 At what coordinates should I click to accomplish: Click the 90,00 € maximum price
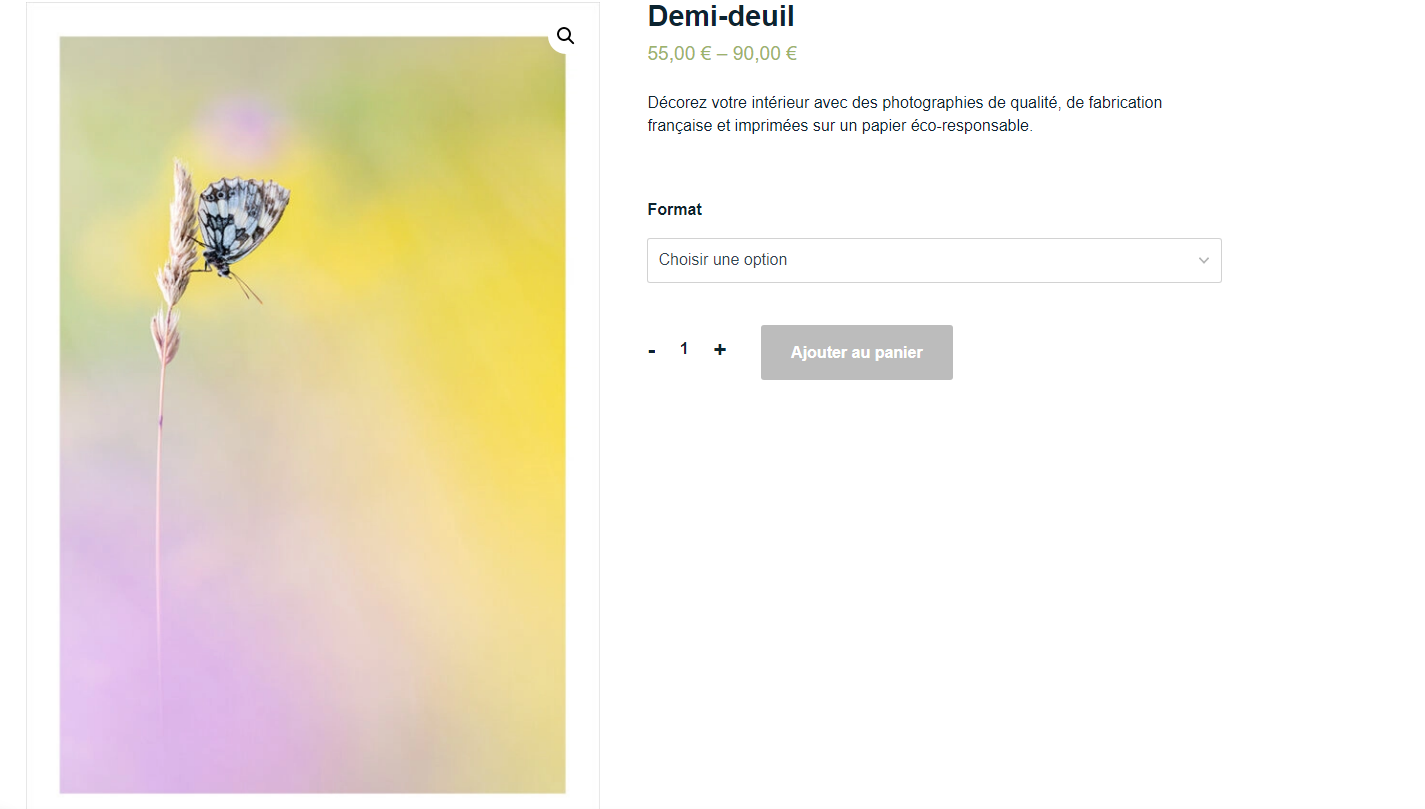tap(765, 54)
